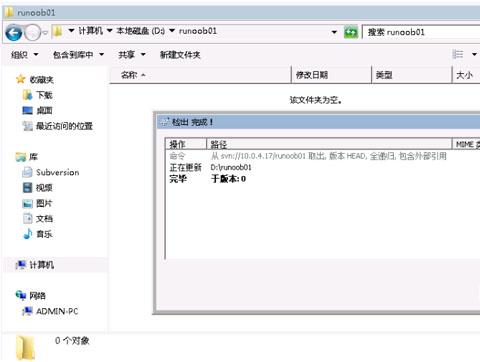Click the 路径 column header in checkout dialog
Screen dimensions: 480x362
pos(329,144)
